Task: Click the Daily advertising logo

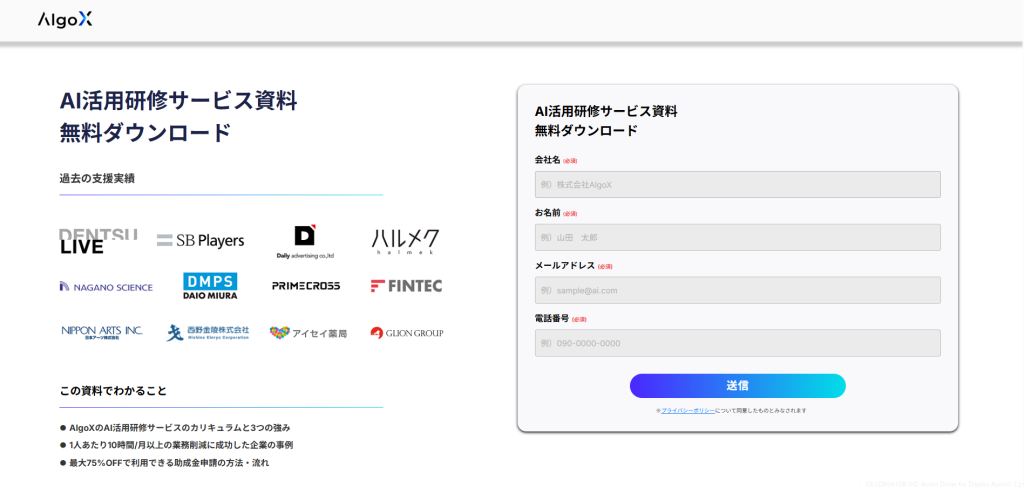Action: pyautogui.click(x=305, y=242)
